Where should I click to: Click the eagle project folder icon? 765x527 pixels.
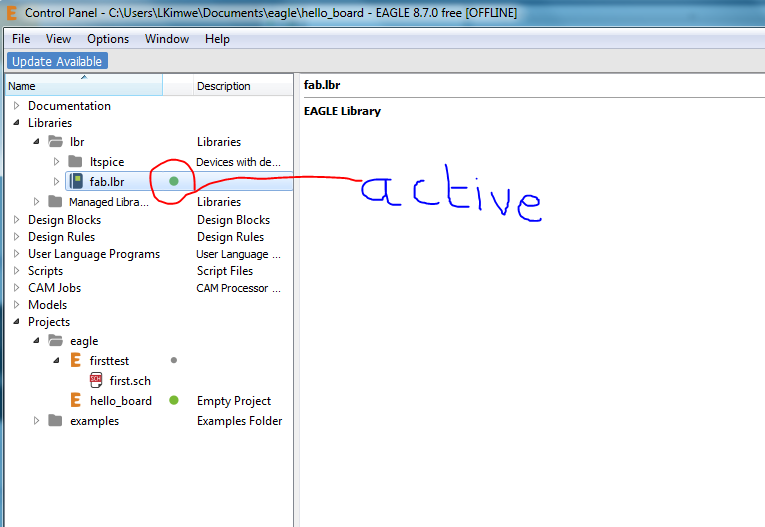click(x=56, y=340)
